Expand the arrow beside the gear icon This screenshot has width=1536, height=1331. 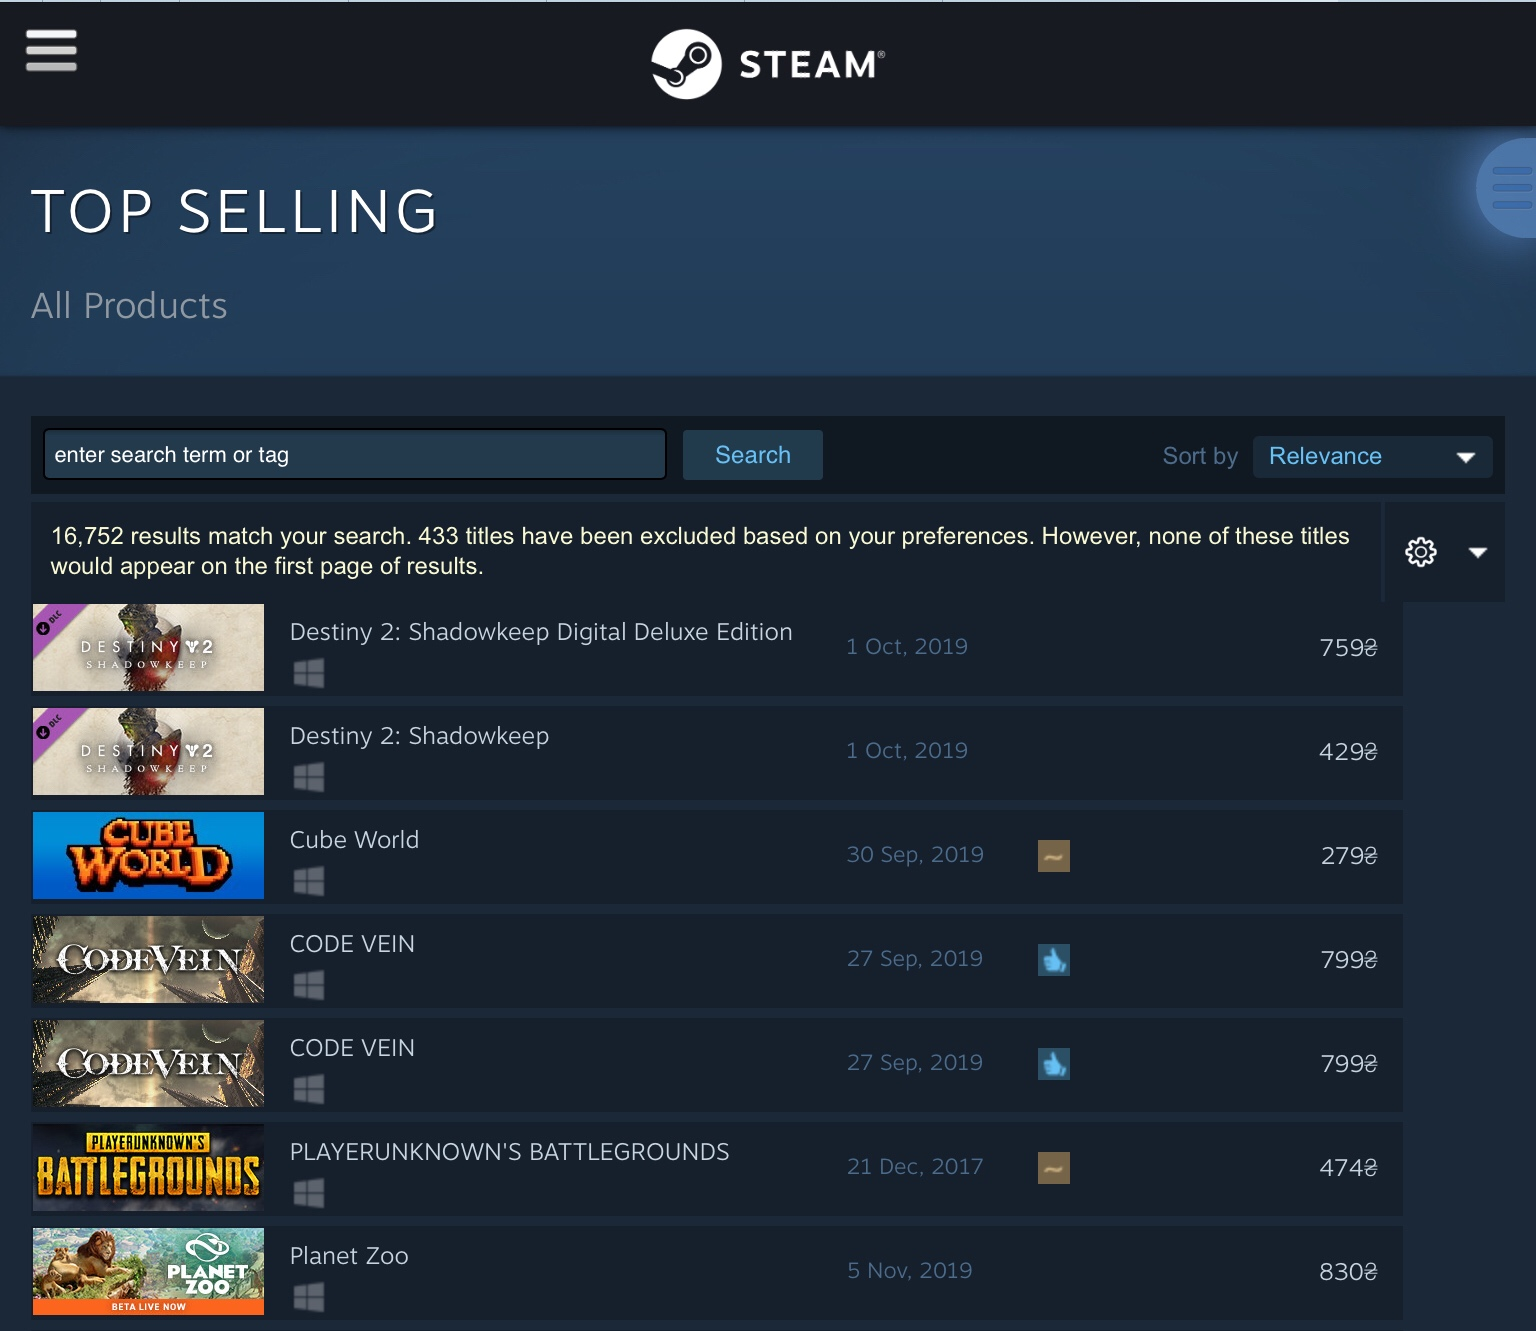click(x=1477, y=552)
